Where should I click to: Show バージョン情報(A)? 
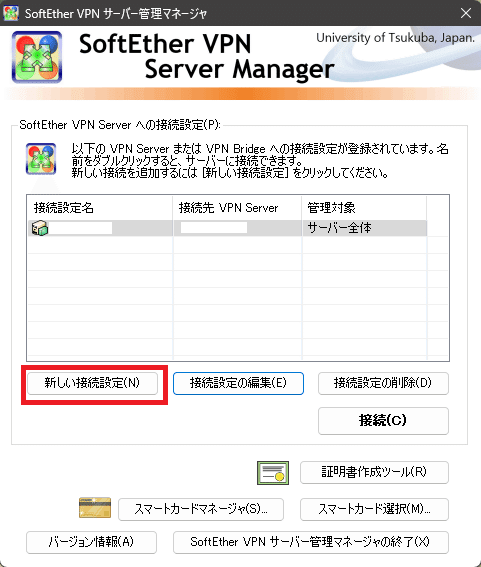pyautogui.click(x=91, y=542)
